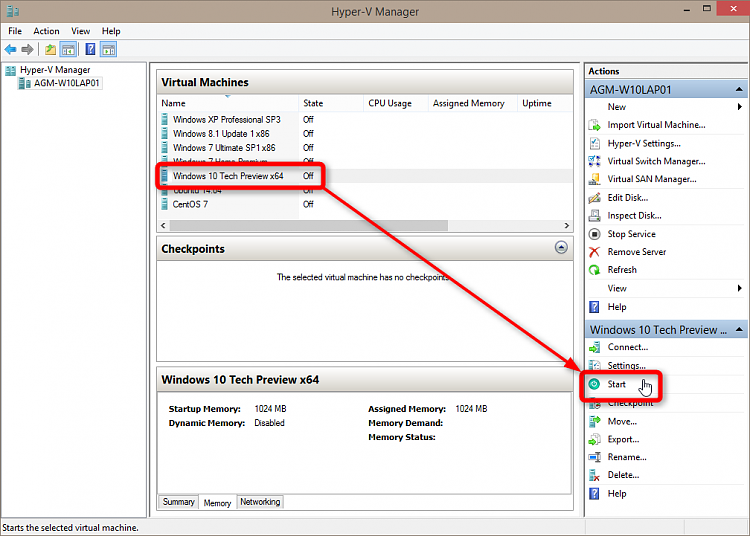Click Import Virtual Machine... action
This screenshot has width=750, height=536.
pyautogui.click(x=656, y=125)
